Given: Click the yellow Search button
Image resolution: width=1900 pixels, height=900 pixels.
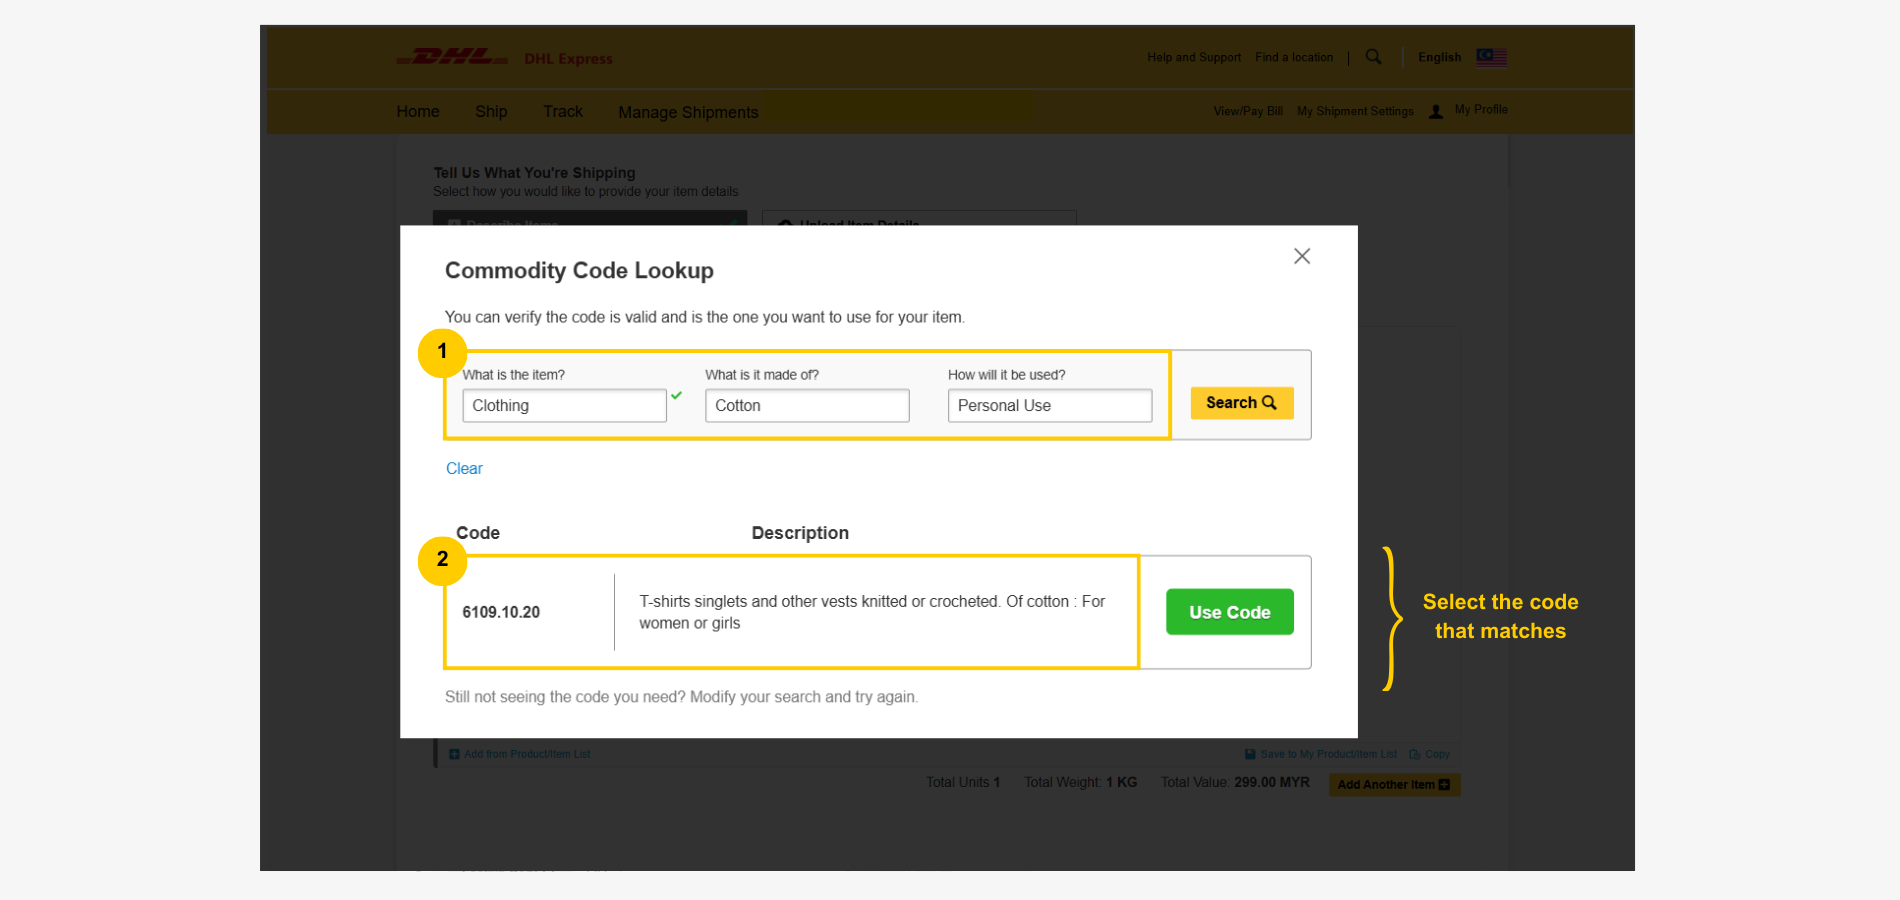Looking at the screenshot, I should 1242,402.
